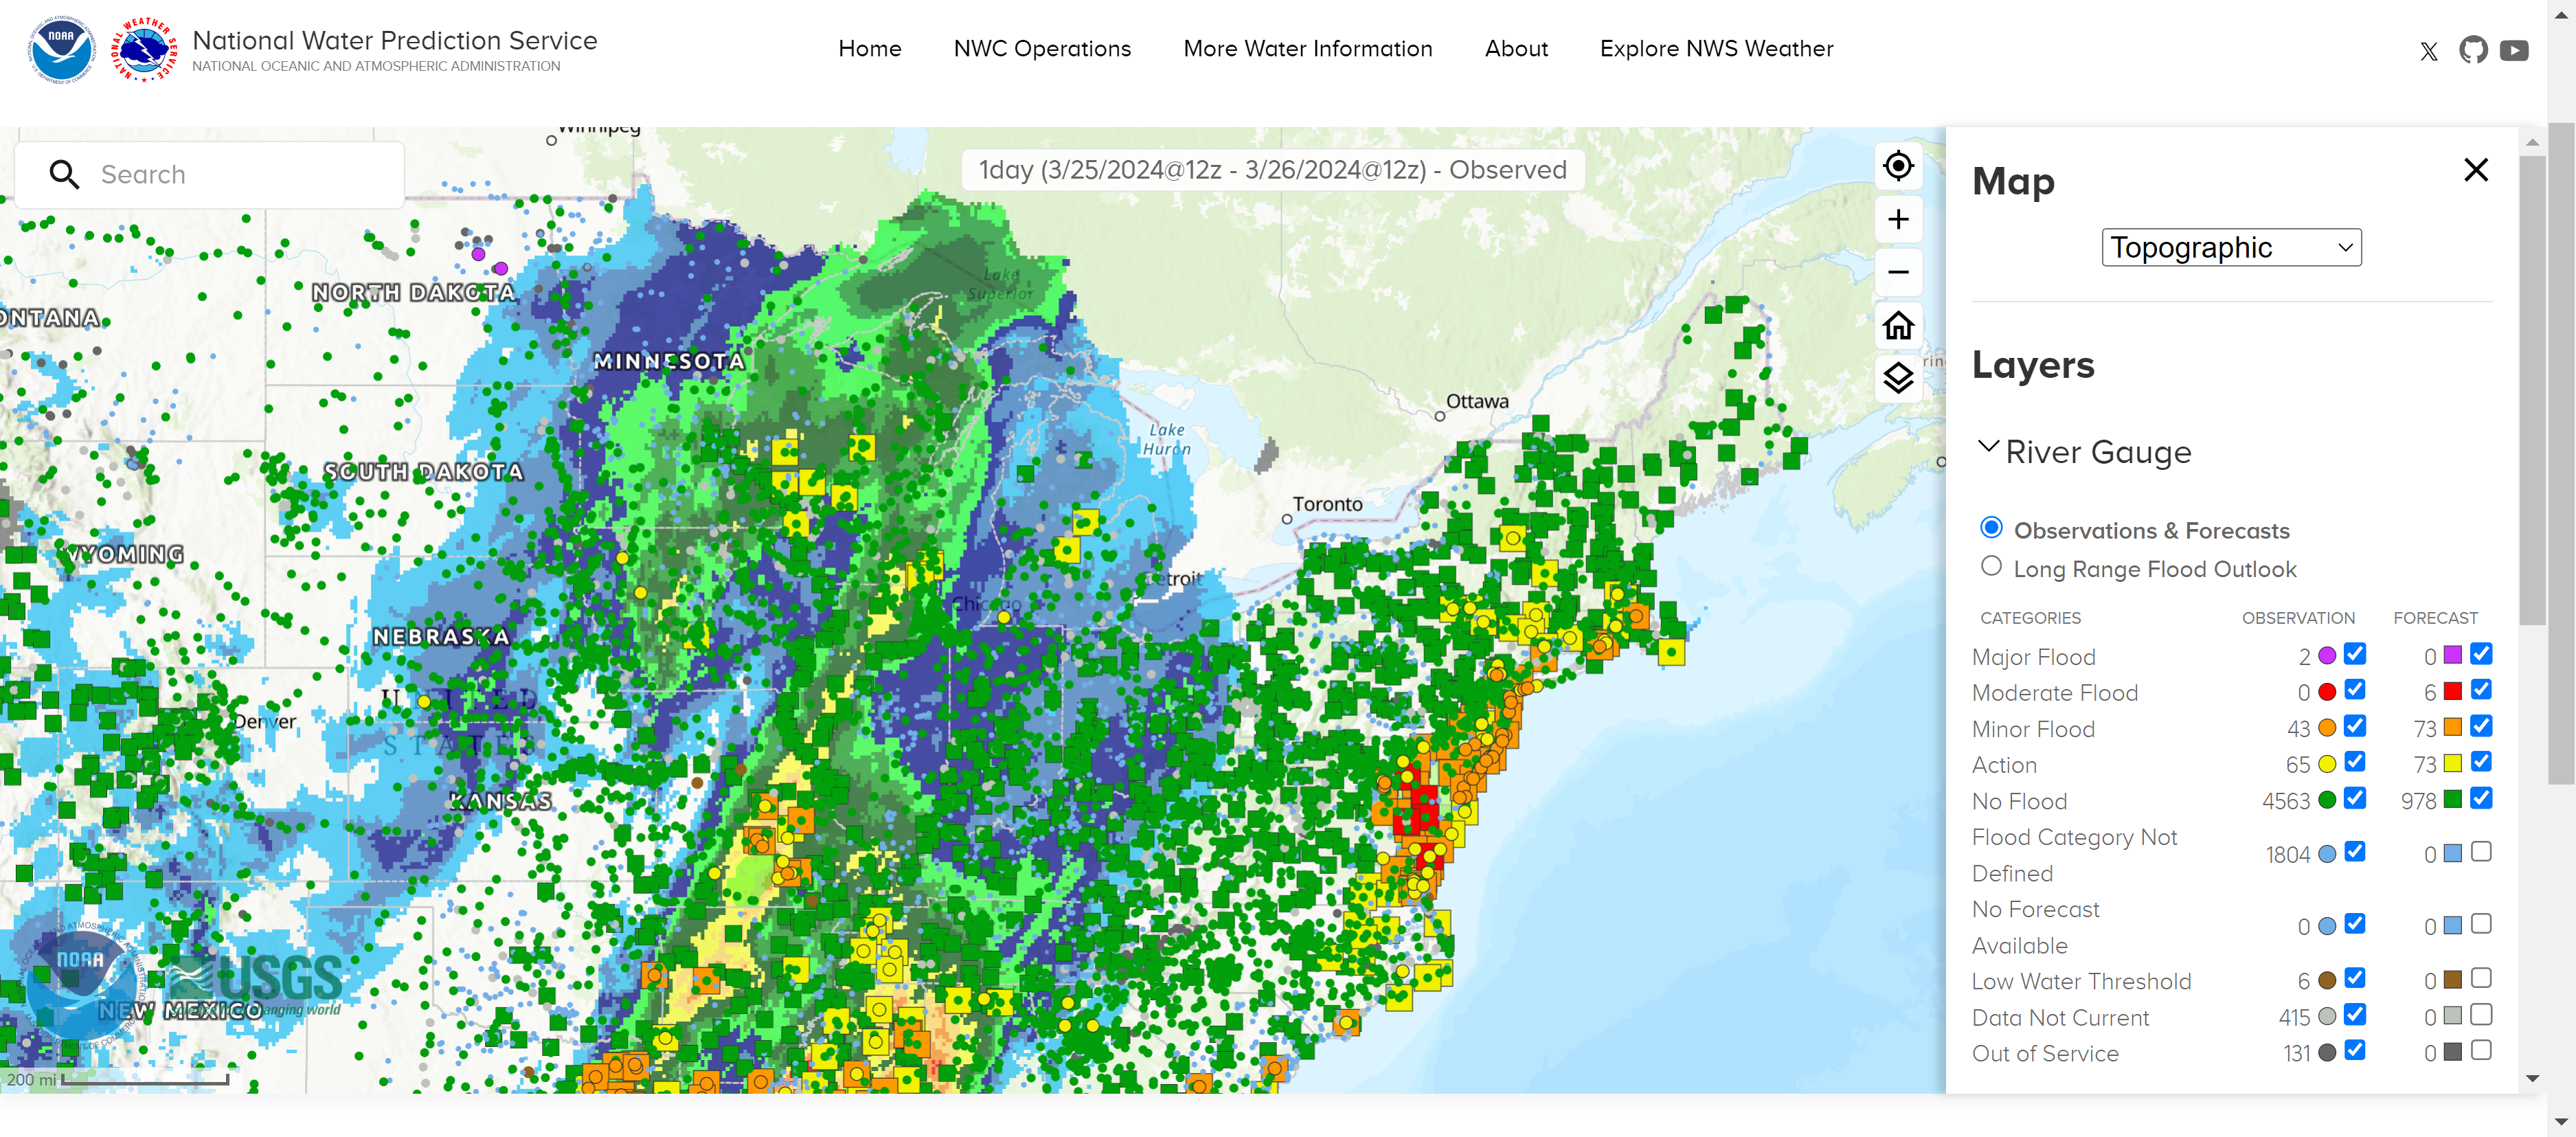Zoom in with the plus button

(1897, 220)
